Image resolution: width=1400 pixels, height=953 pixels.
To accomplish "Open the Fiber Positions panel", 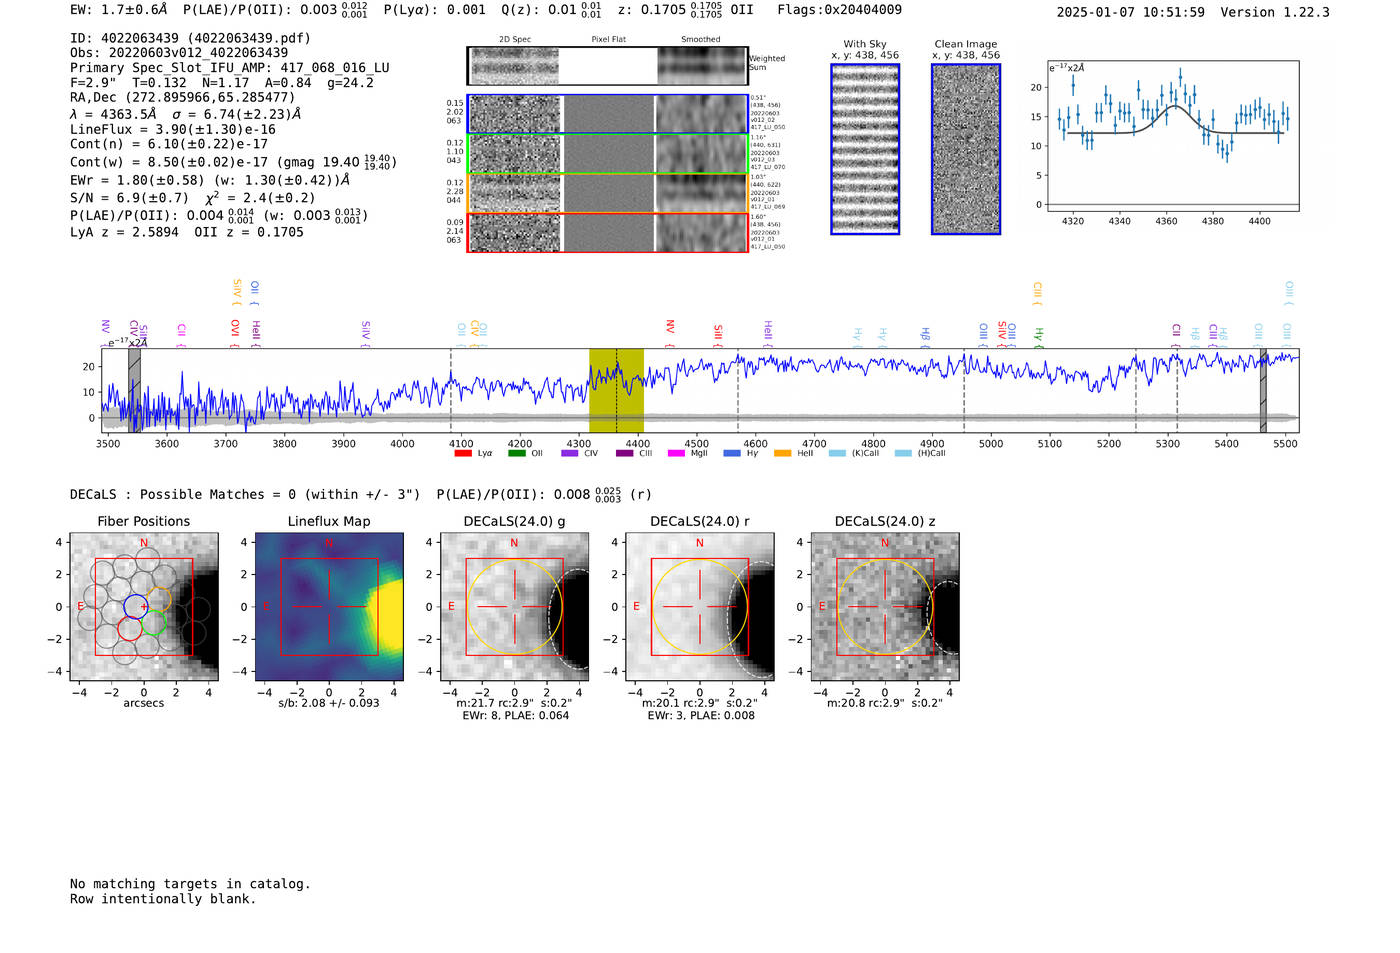I will [144, 606].
